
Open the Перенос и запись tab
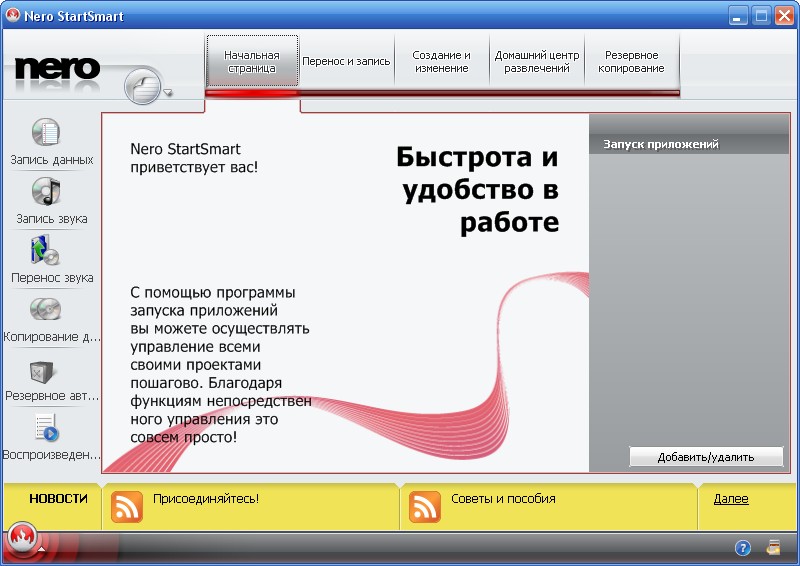click(346, 62)
